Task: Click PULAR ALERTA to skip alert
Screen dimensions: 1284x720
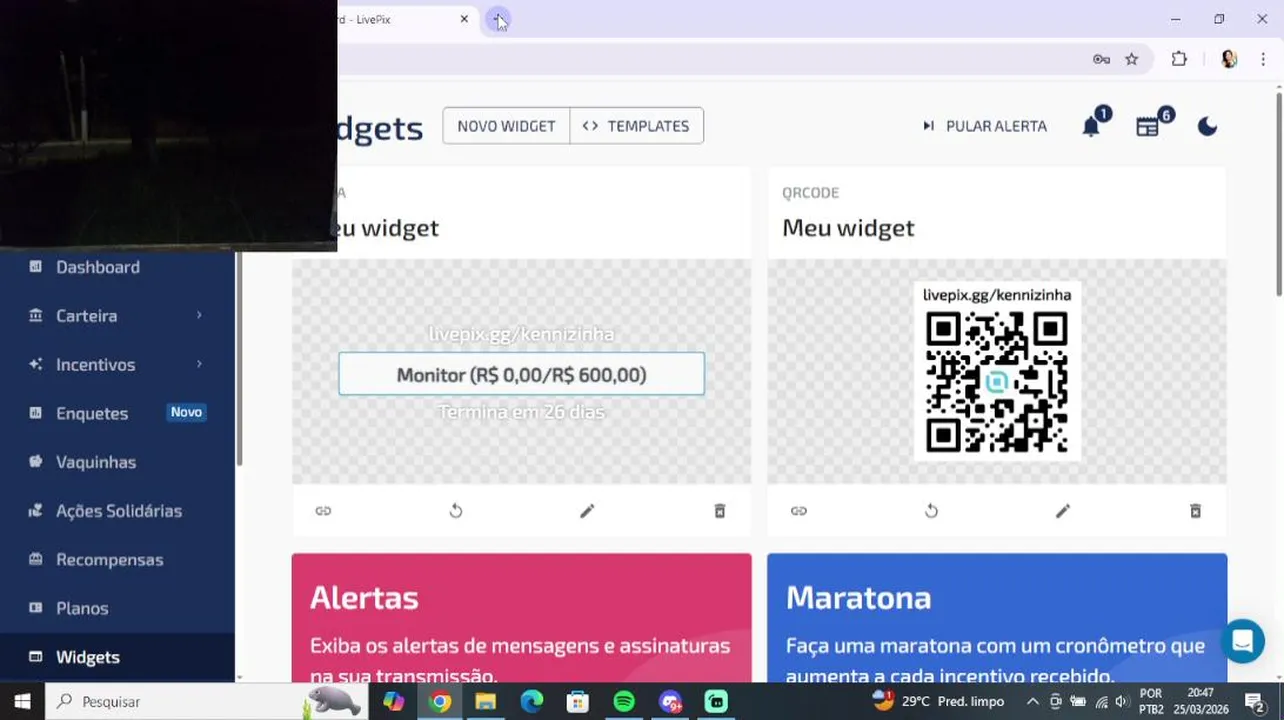Action: coord(985,126)
